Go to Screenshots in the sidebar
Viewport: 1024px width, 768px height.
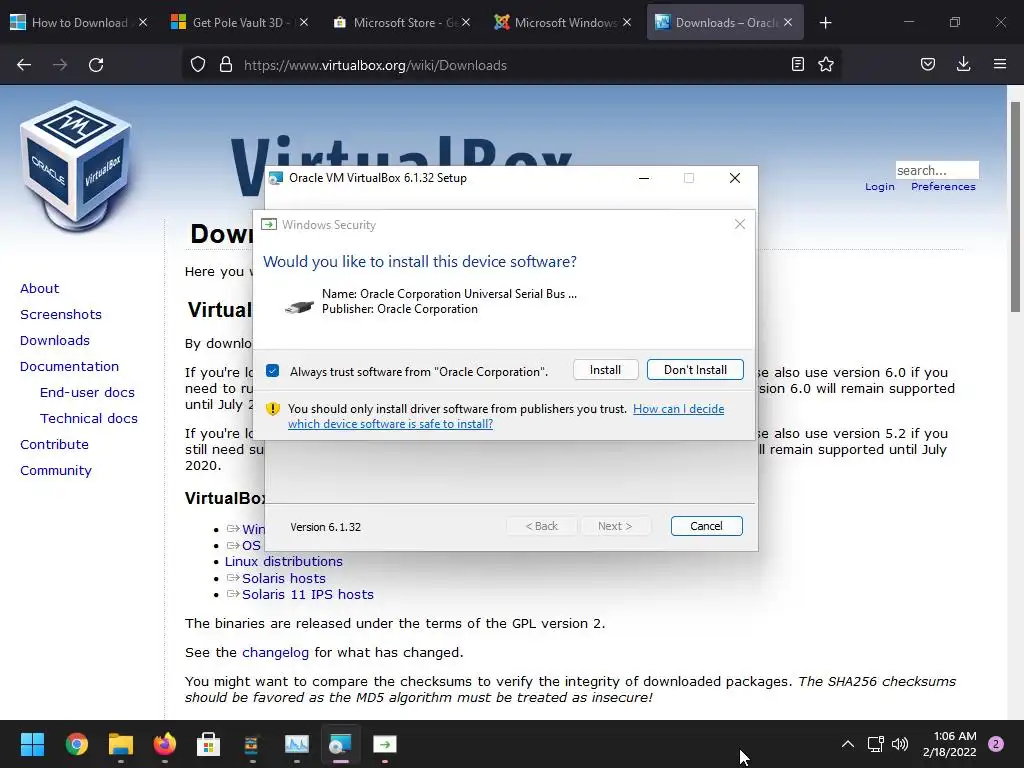(61, 315)
